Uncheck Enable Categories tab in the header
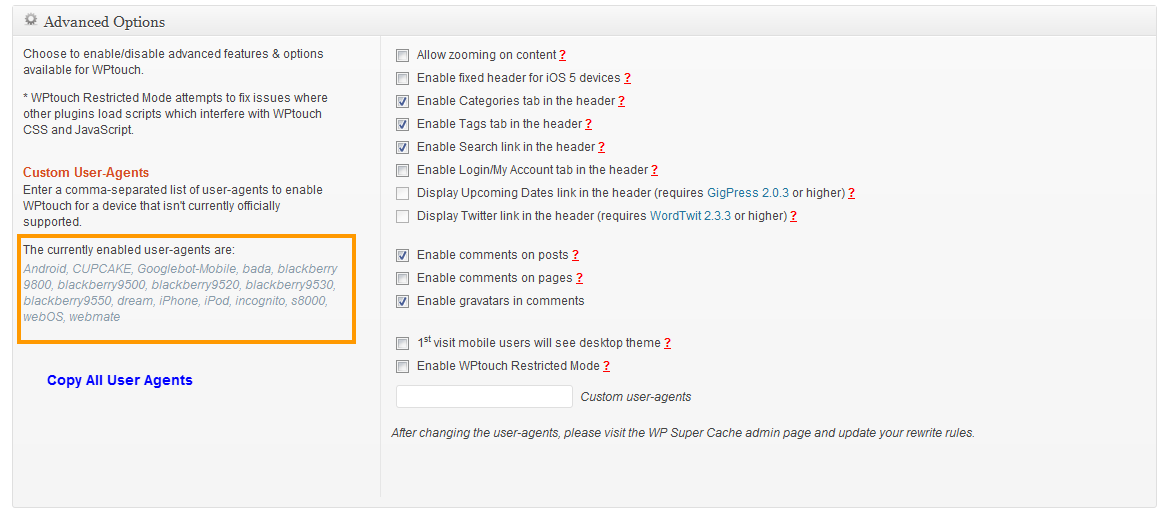Viewport: 1168px width, 515px height. coord(403,101)
